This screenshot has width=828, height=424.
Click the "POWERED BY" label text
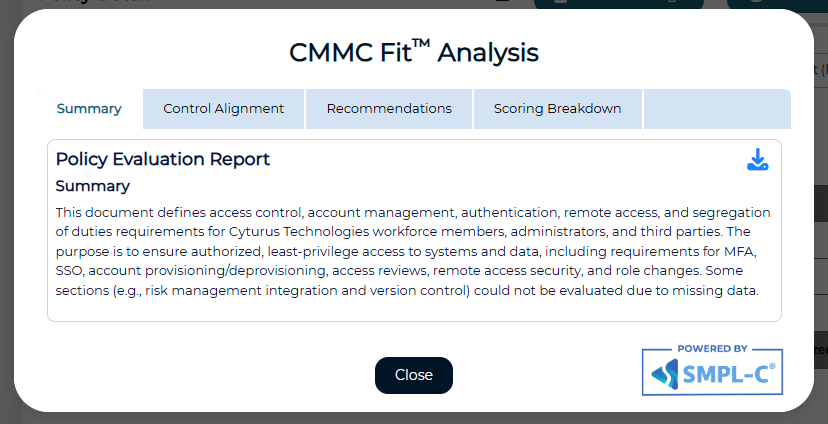point(712,349)
